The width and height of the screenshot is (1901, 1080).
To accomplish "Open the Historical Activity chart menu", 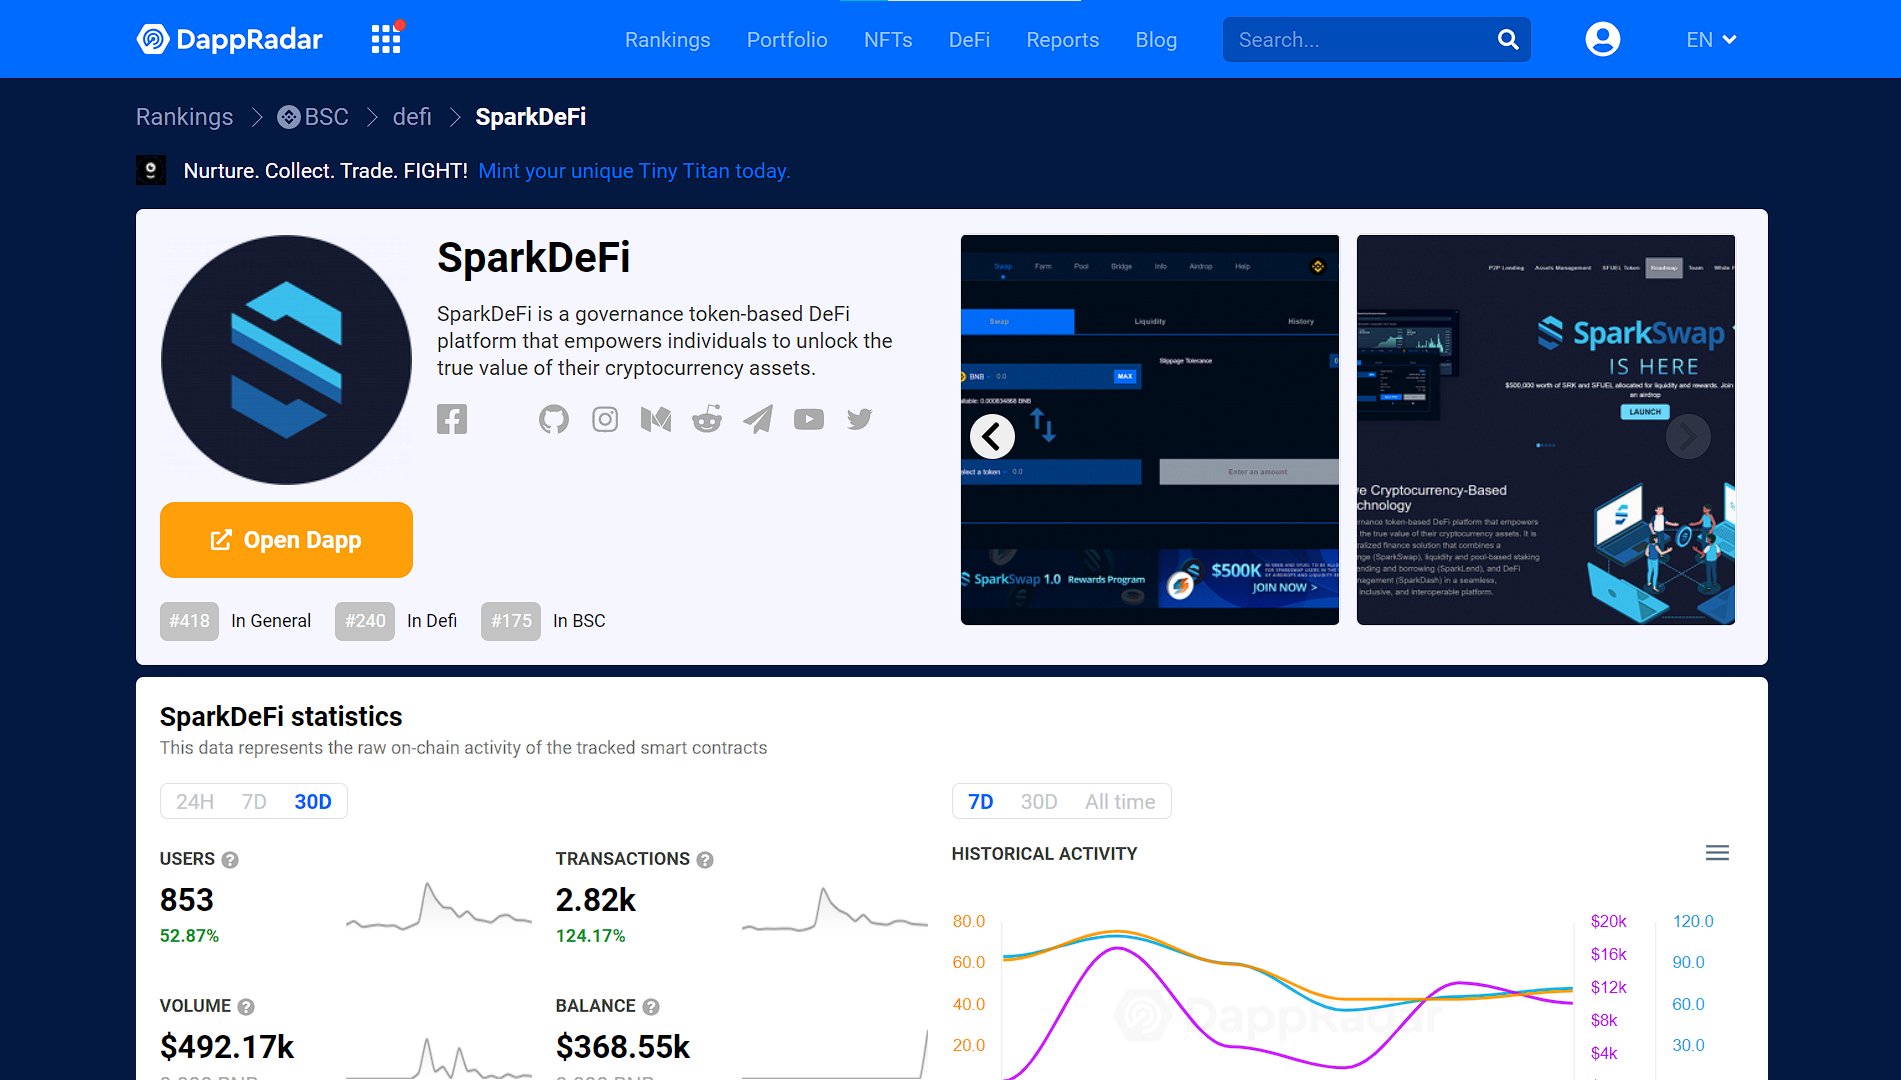I will click(x=1717, y=853).
